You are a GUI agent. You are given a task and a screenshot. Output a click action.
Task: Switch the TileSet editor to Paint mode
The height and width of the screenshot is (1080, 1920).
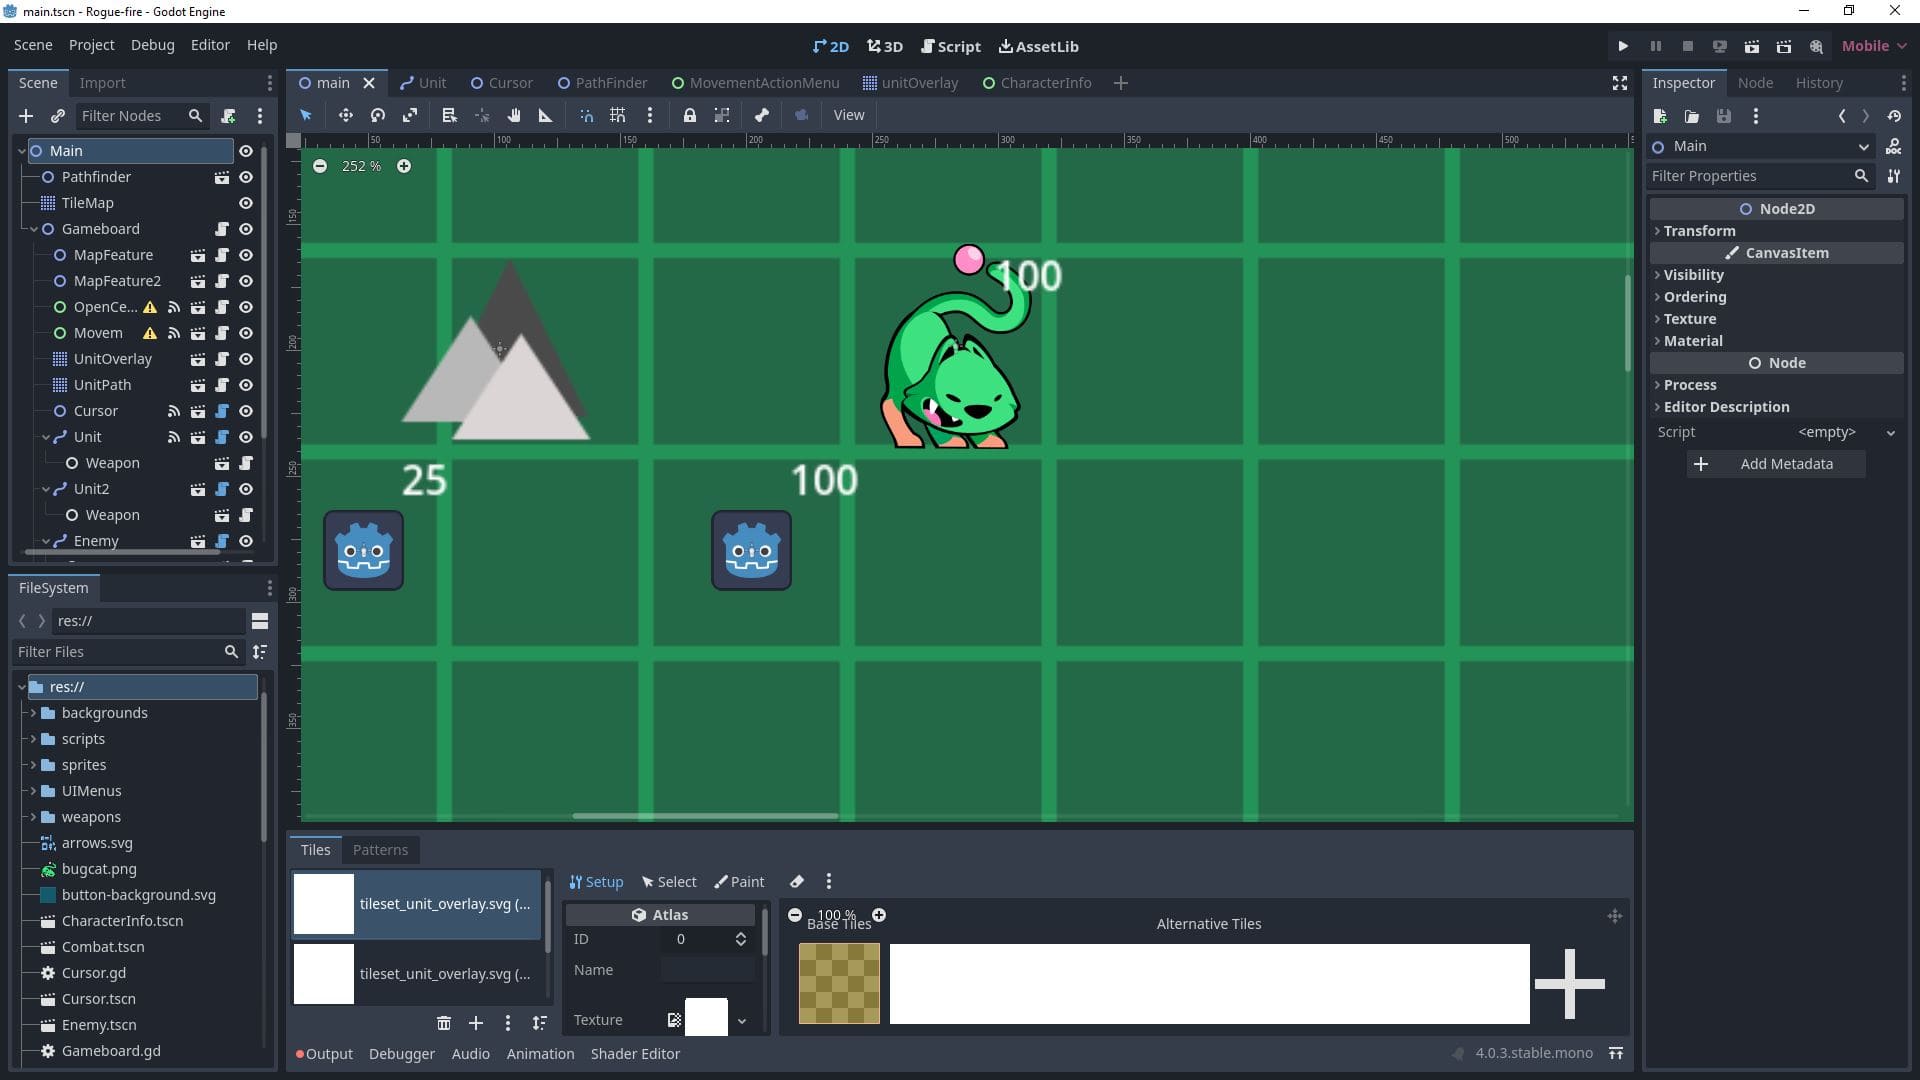coord(739,881)
